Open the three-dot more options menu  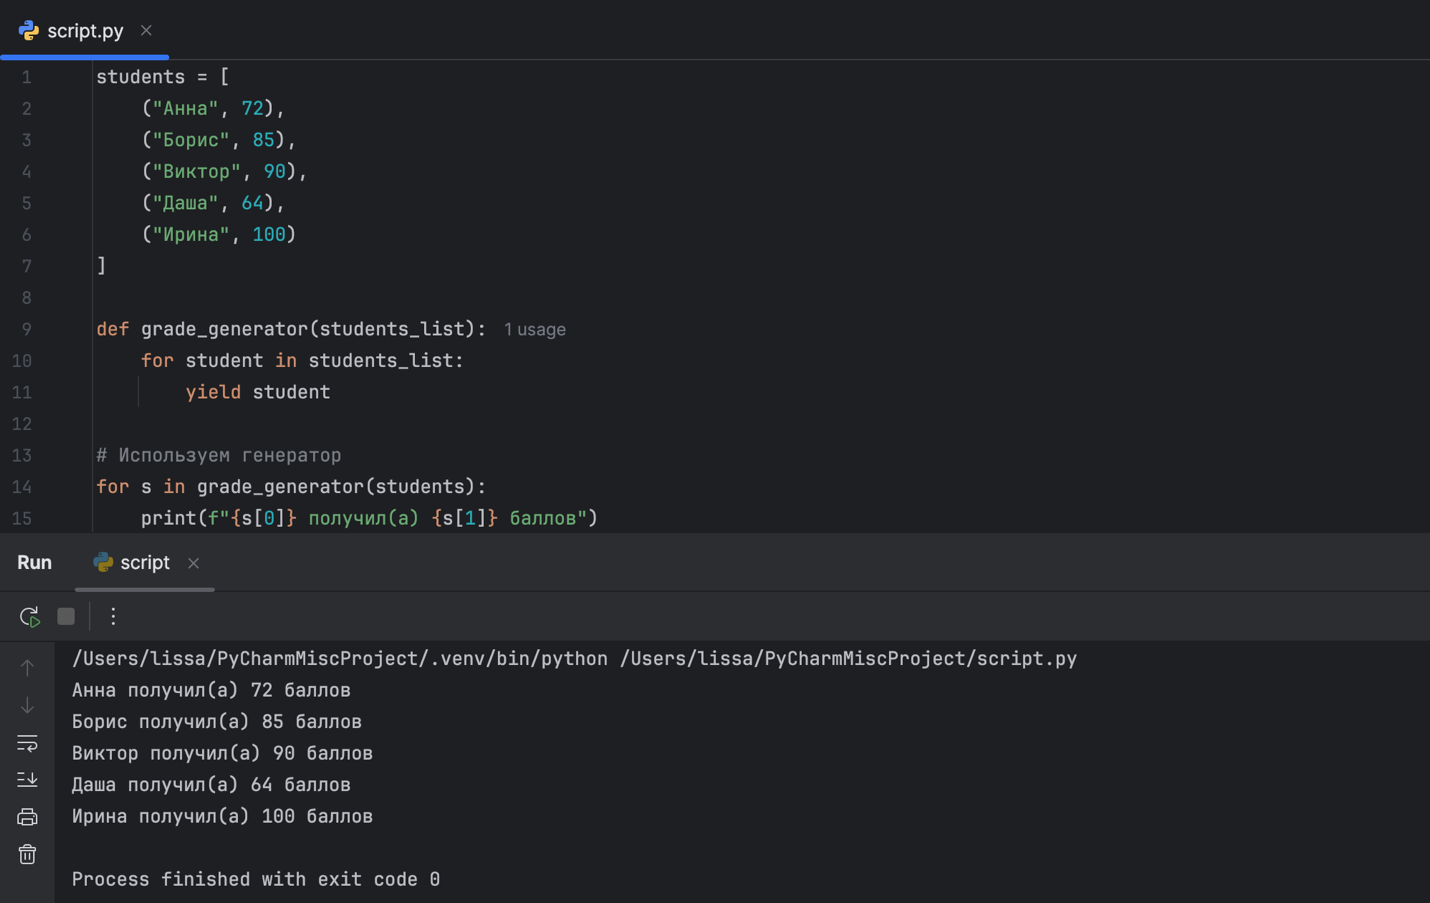(113, 617)
